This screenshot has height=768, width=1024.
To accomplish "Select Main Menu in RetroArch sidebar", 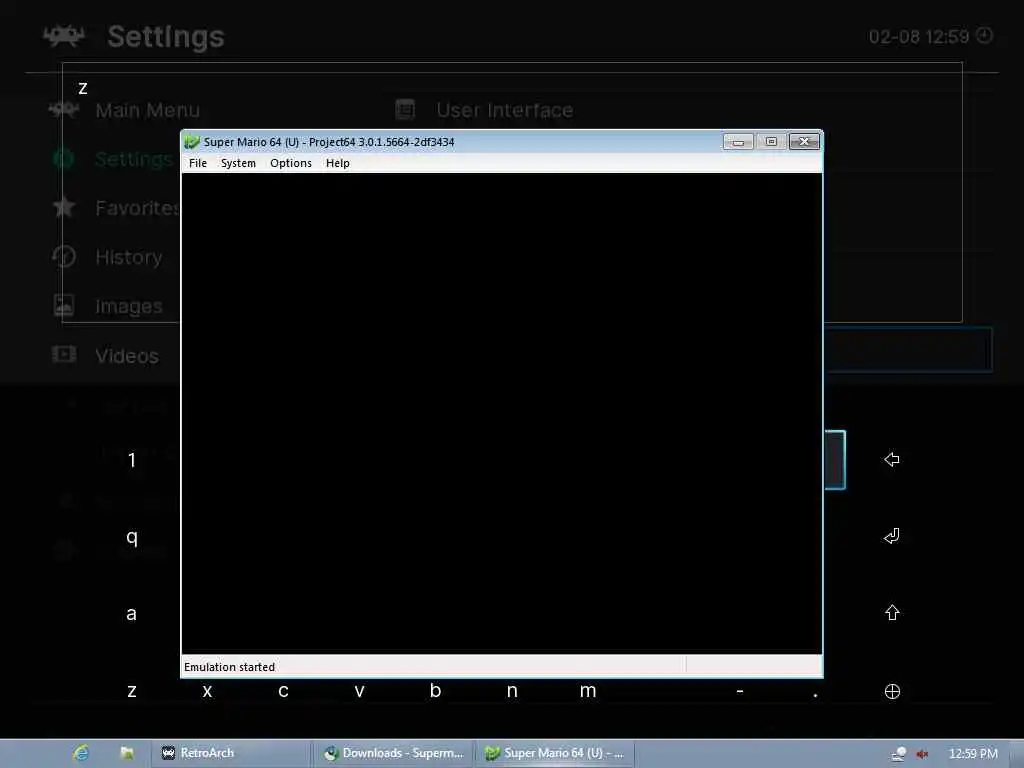I will click(148, 110).
